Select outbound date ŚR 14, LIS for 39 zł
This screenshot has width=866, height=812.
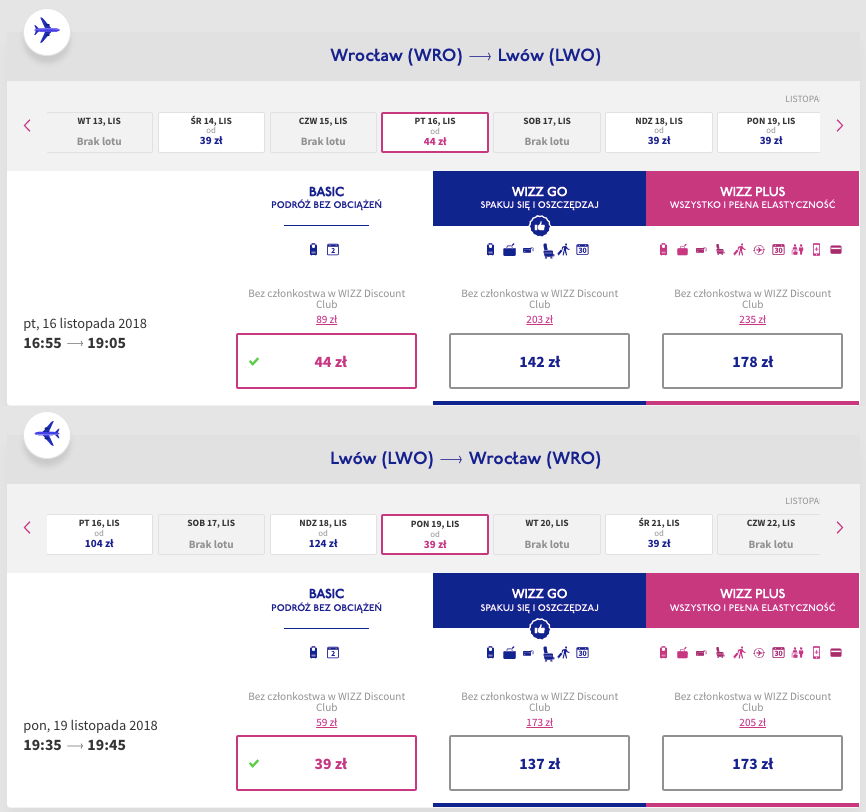(211, 132)
